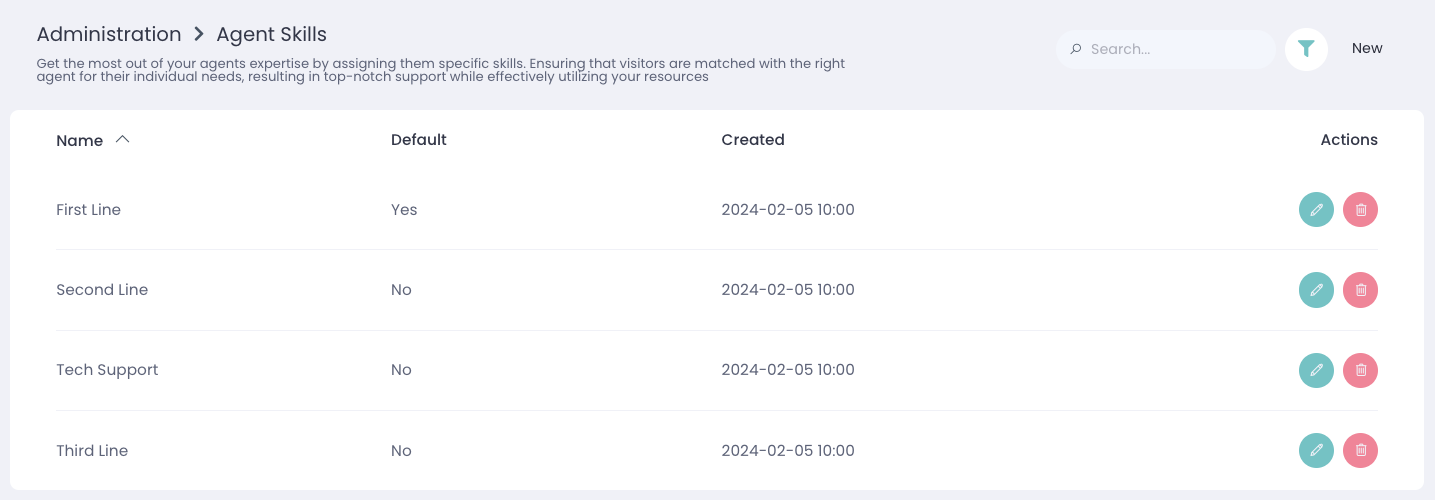Edit the Third Line skill
The width and height of the screenshot is (1435, 500).
[x=1316, y=450]
